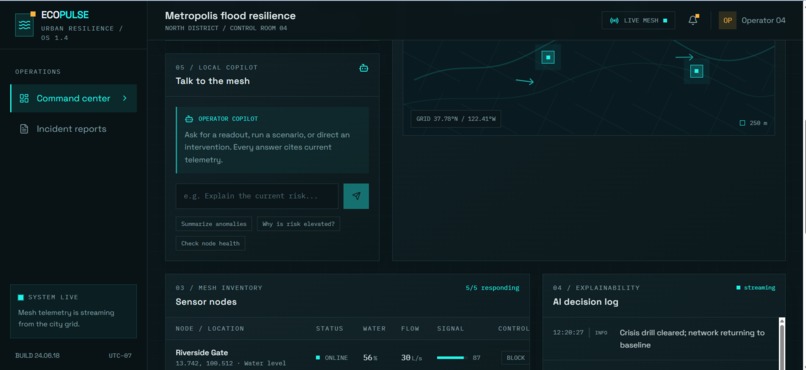Click the BUILD 24.06.18 label

[37, 356]
